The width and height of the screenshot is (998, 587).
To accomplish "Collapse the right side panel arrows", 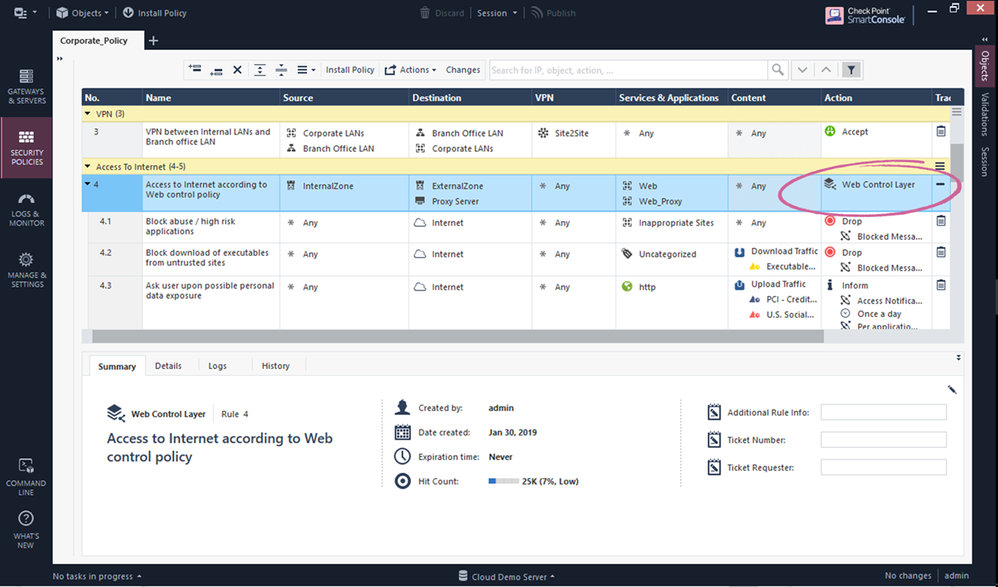I will coord(985,39).
